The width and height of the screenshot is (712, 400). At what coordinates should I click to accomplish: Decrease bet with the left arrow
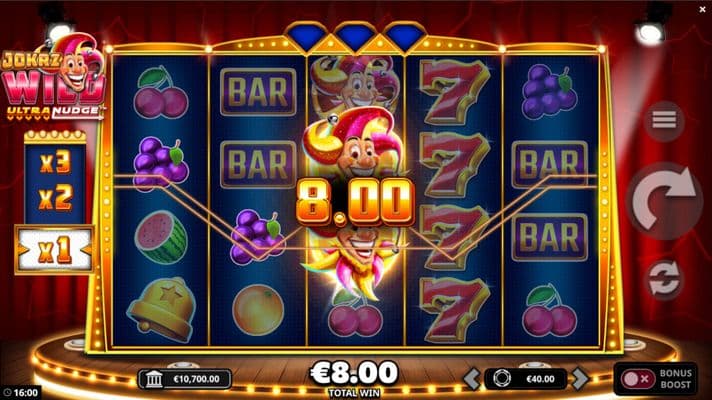point(471,379)
